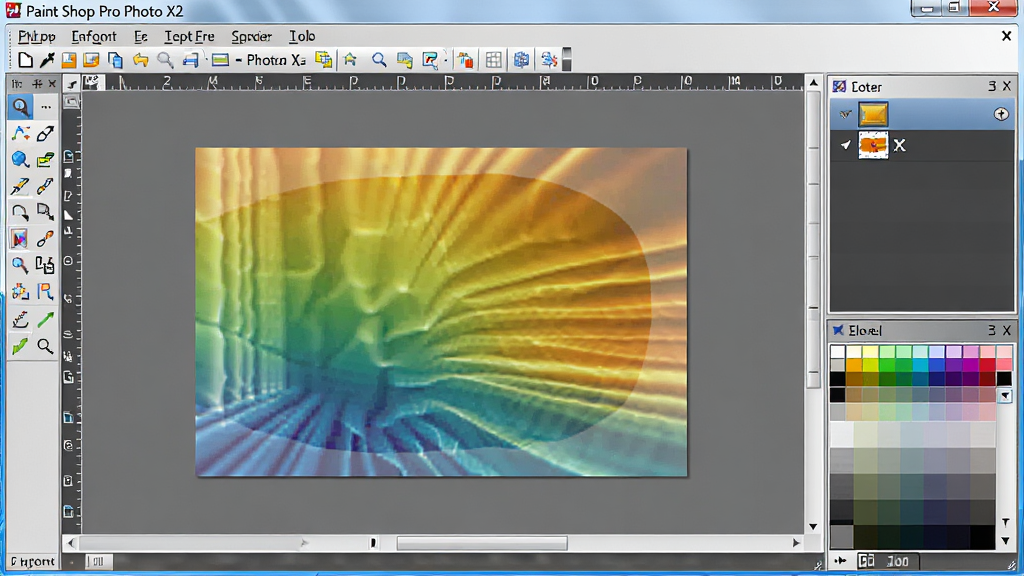This screenshot has width=1024, height=576.
Task: Click the green landscape rectangle toolbar icon
Action: point(221,60)
